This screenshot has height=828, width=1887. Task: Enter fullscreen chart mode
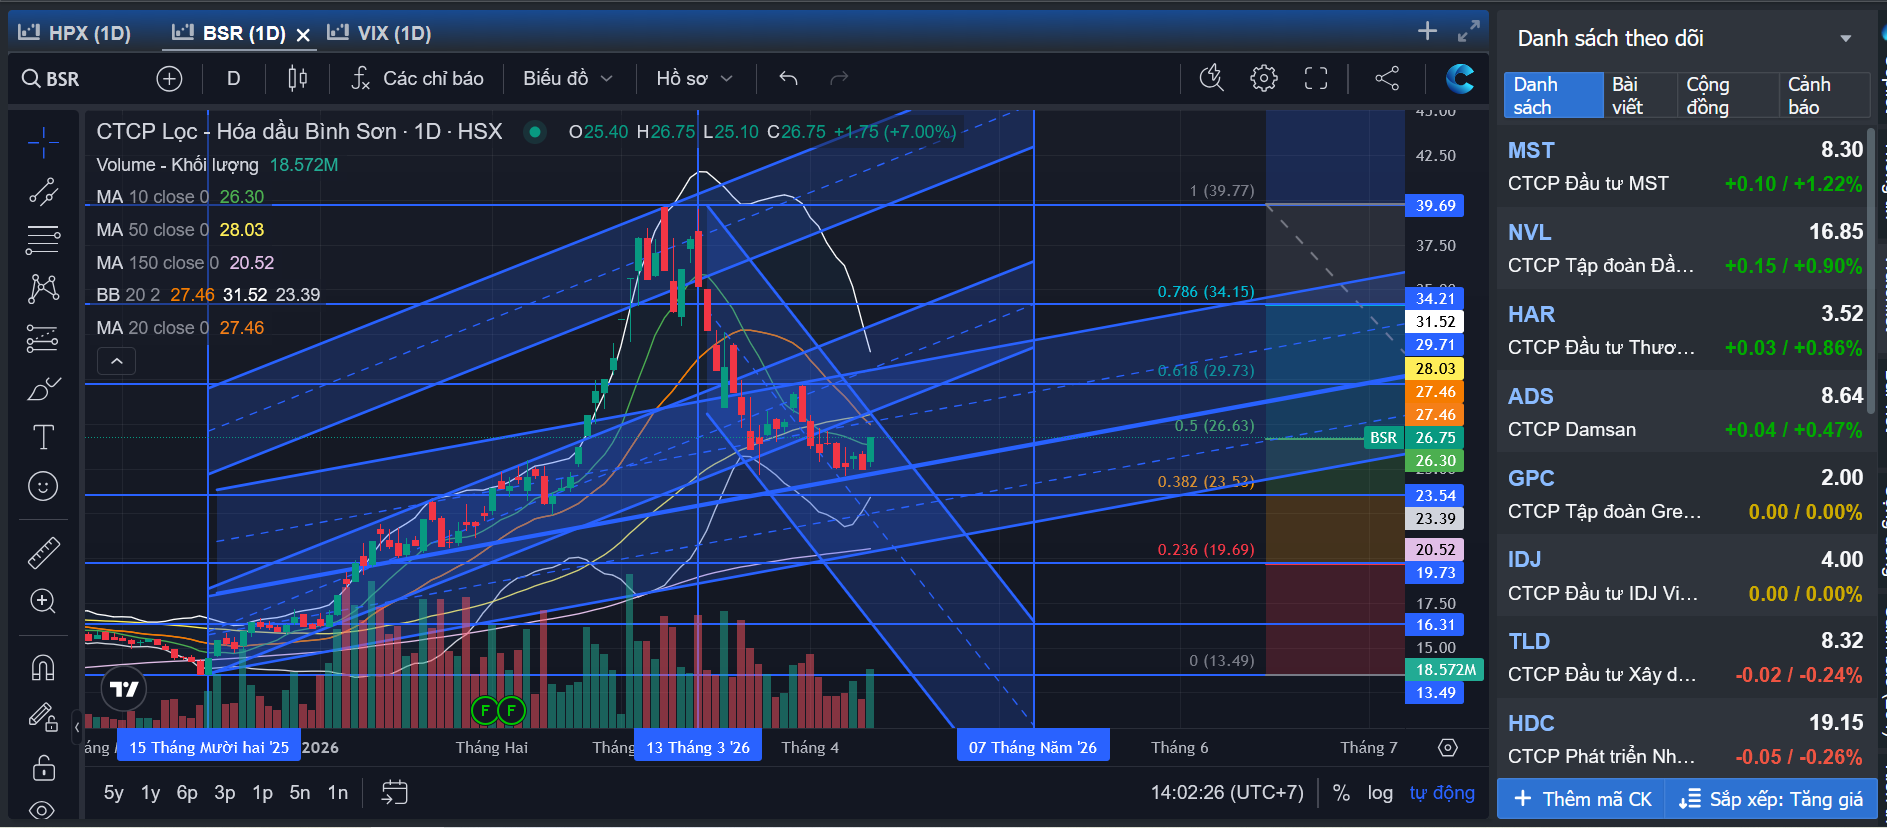pyautogui.click(x=1316, y=78)
